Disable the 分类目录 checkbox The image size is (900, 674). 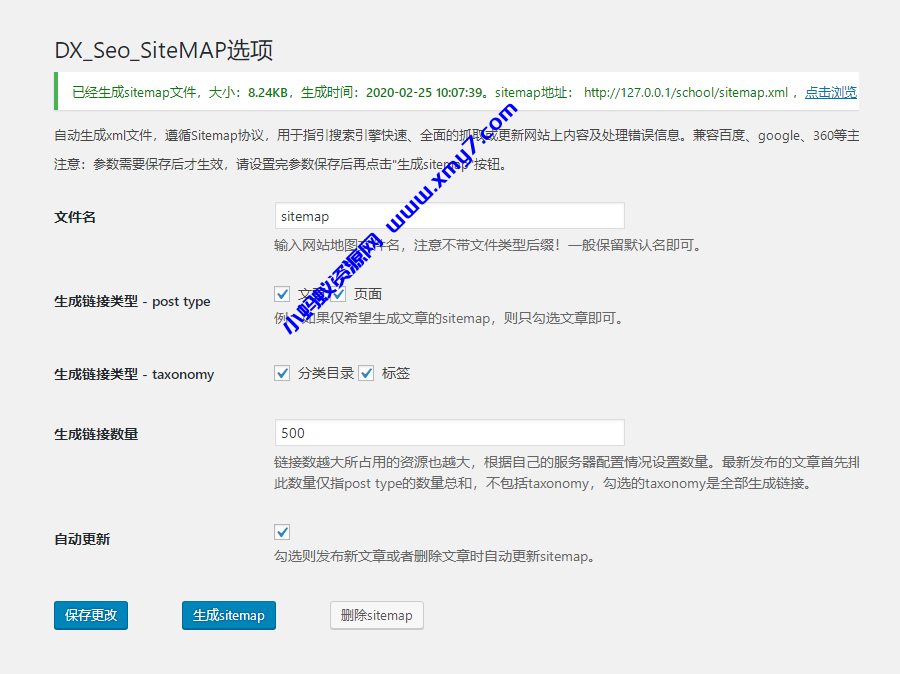coord(281,373)
